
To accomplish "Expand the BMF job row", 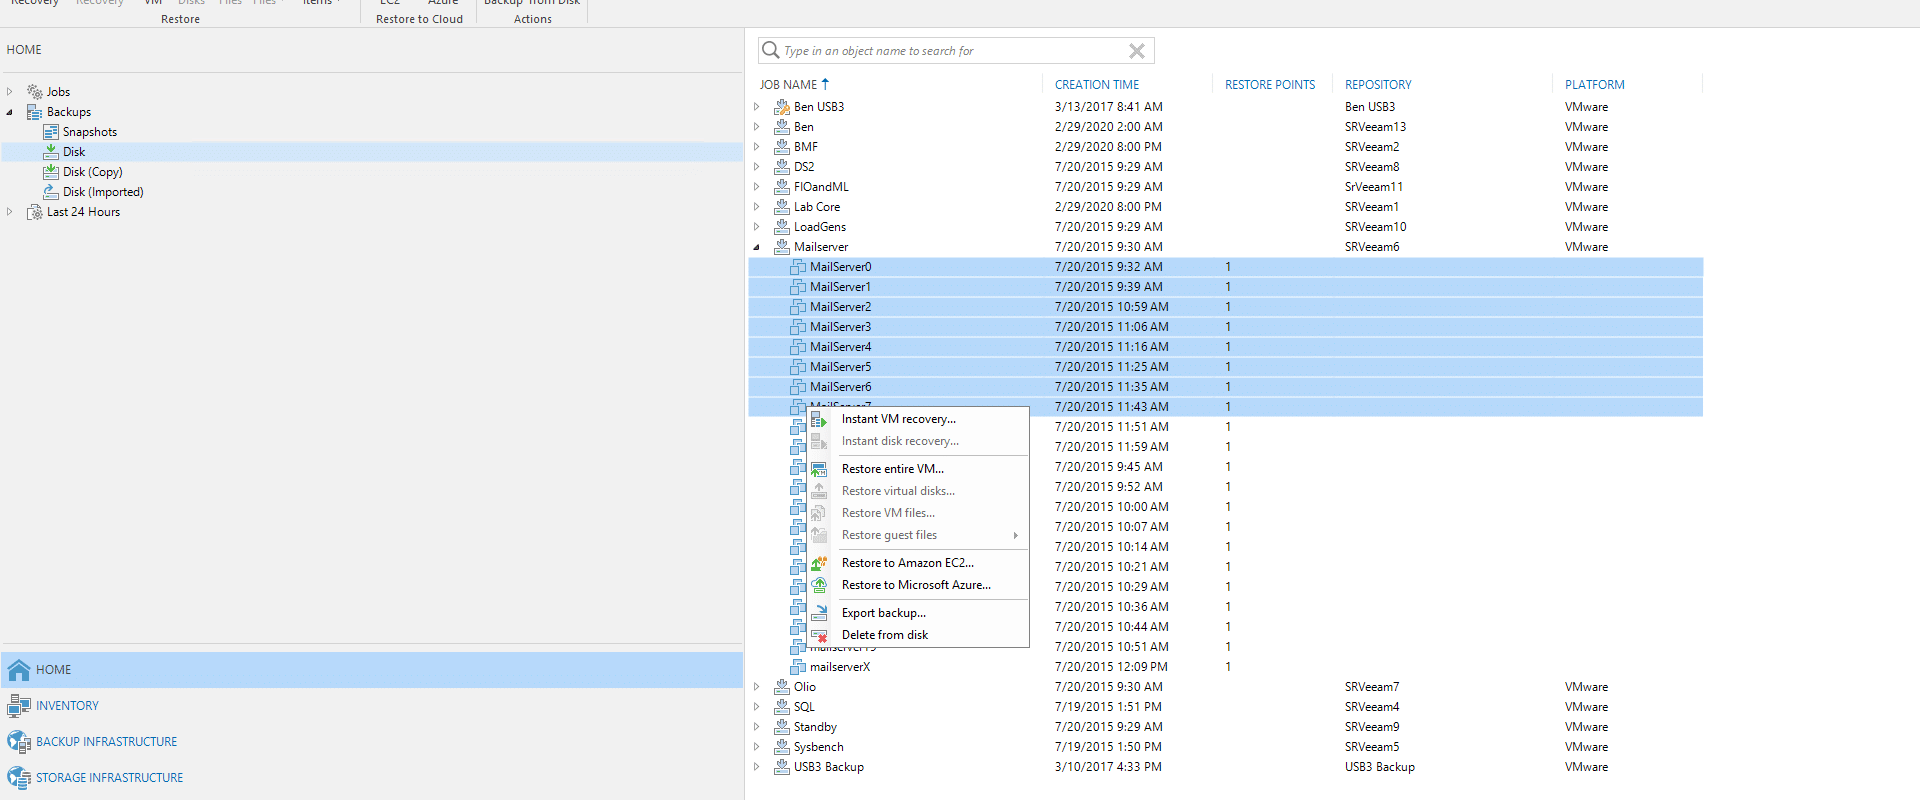I will pyautogui.click(x=757, y=147).
